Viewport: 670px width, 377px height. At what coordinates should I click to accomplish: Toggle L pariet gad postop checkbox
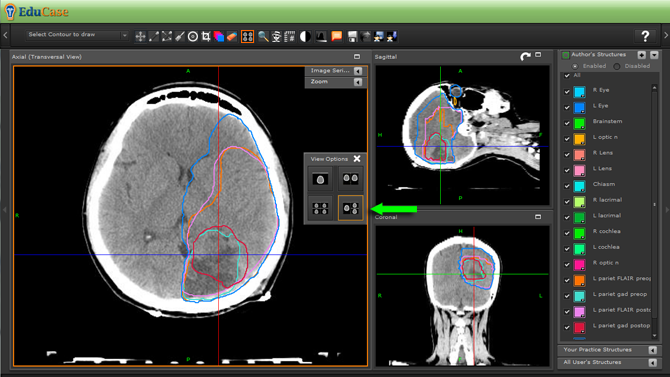click(567, 327)
